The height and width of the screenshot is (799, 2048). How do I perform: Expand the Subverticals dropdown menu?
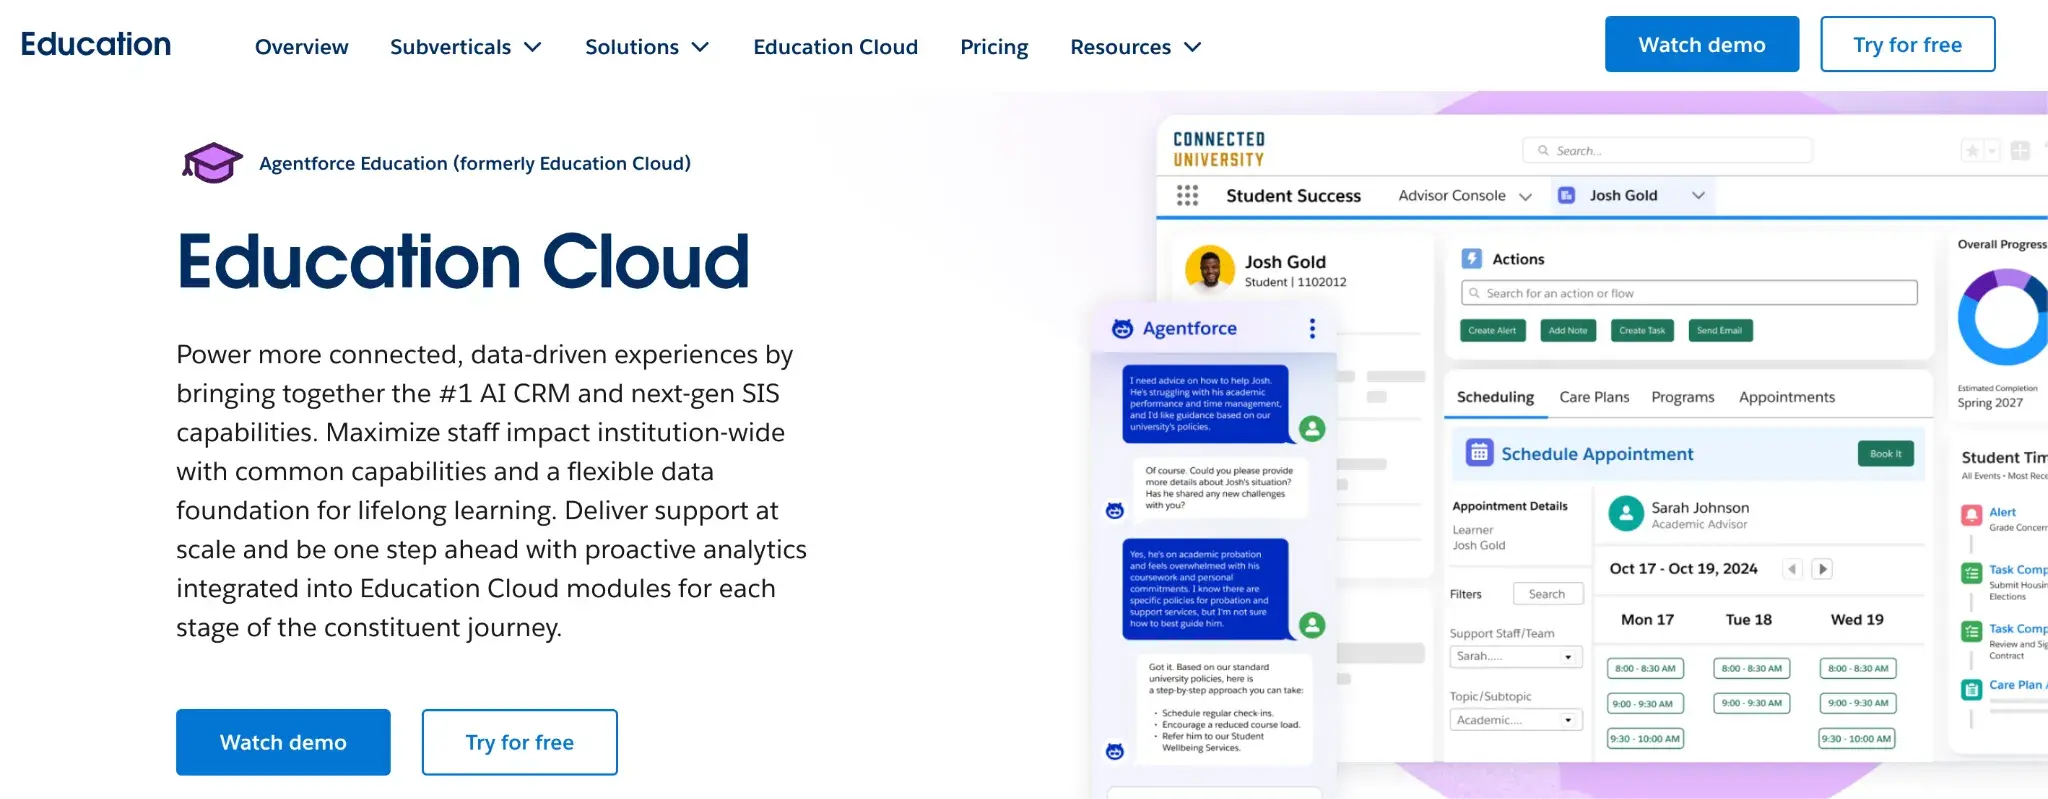point(466,47)
